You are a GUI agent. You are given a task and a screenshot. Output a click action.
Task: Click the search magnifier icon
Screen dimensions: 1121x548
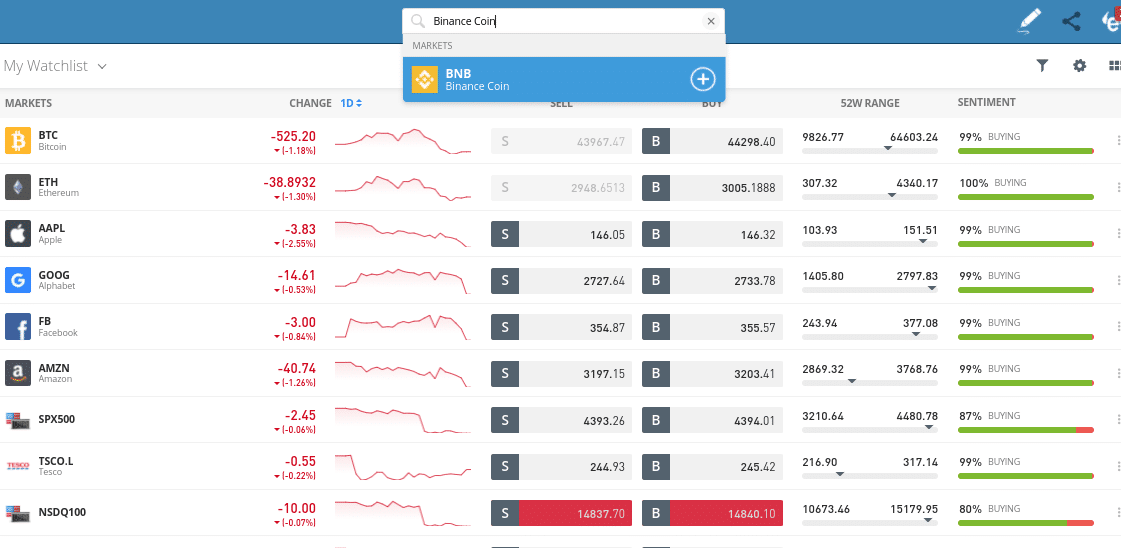(418, 21)
